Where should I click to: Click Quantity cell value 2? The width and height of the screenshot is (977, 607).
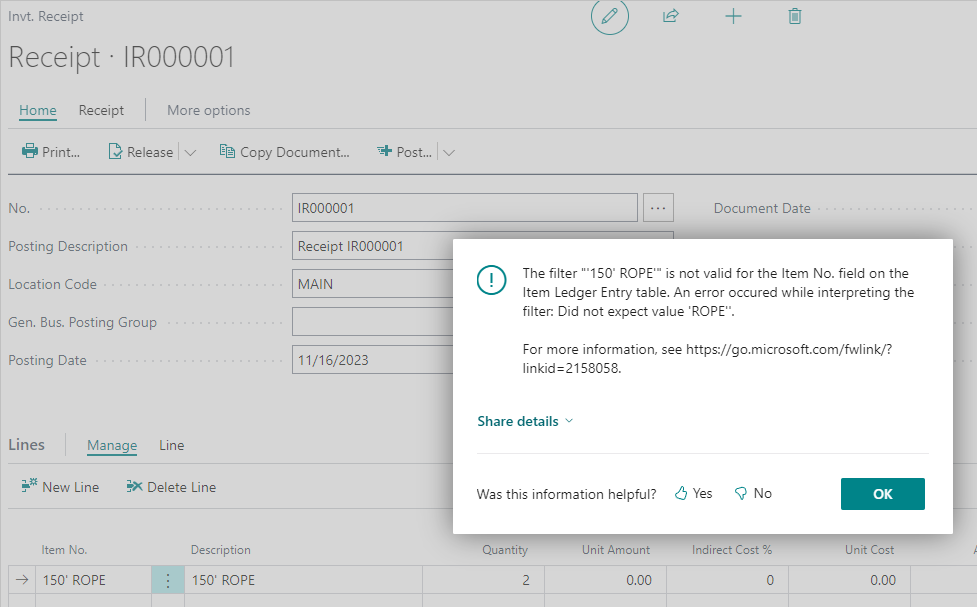[x=484, y=580]
